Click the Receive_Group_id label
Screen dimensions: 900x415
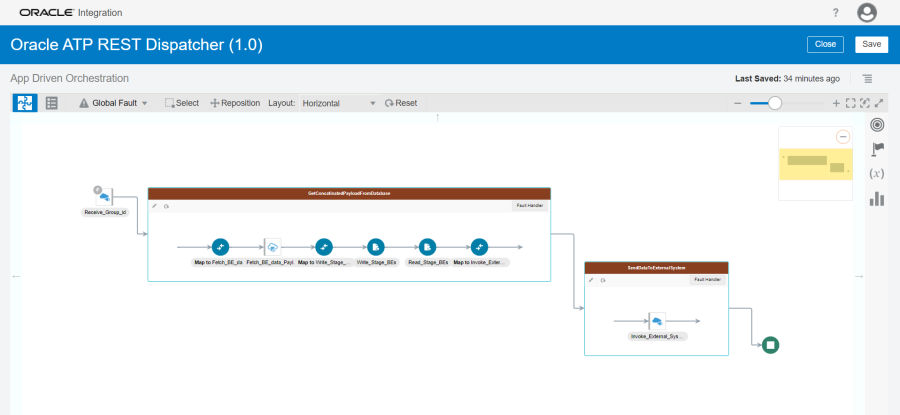click(x=106, y=212)
